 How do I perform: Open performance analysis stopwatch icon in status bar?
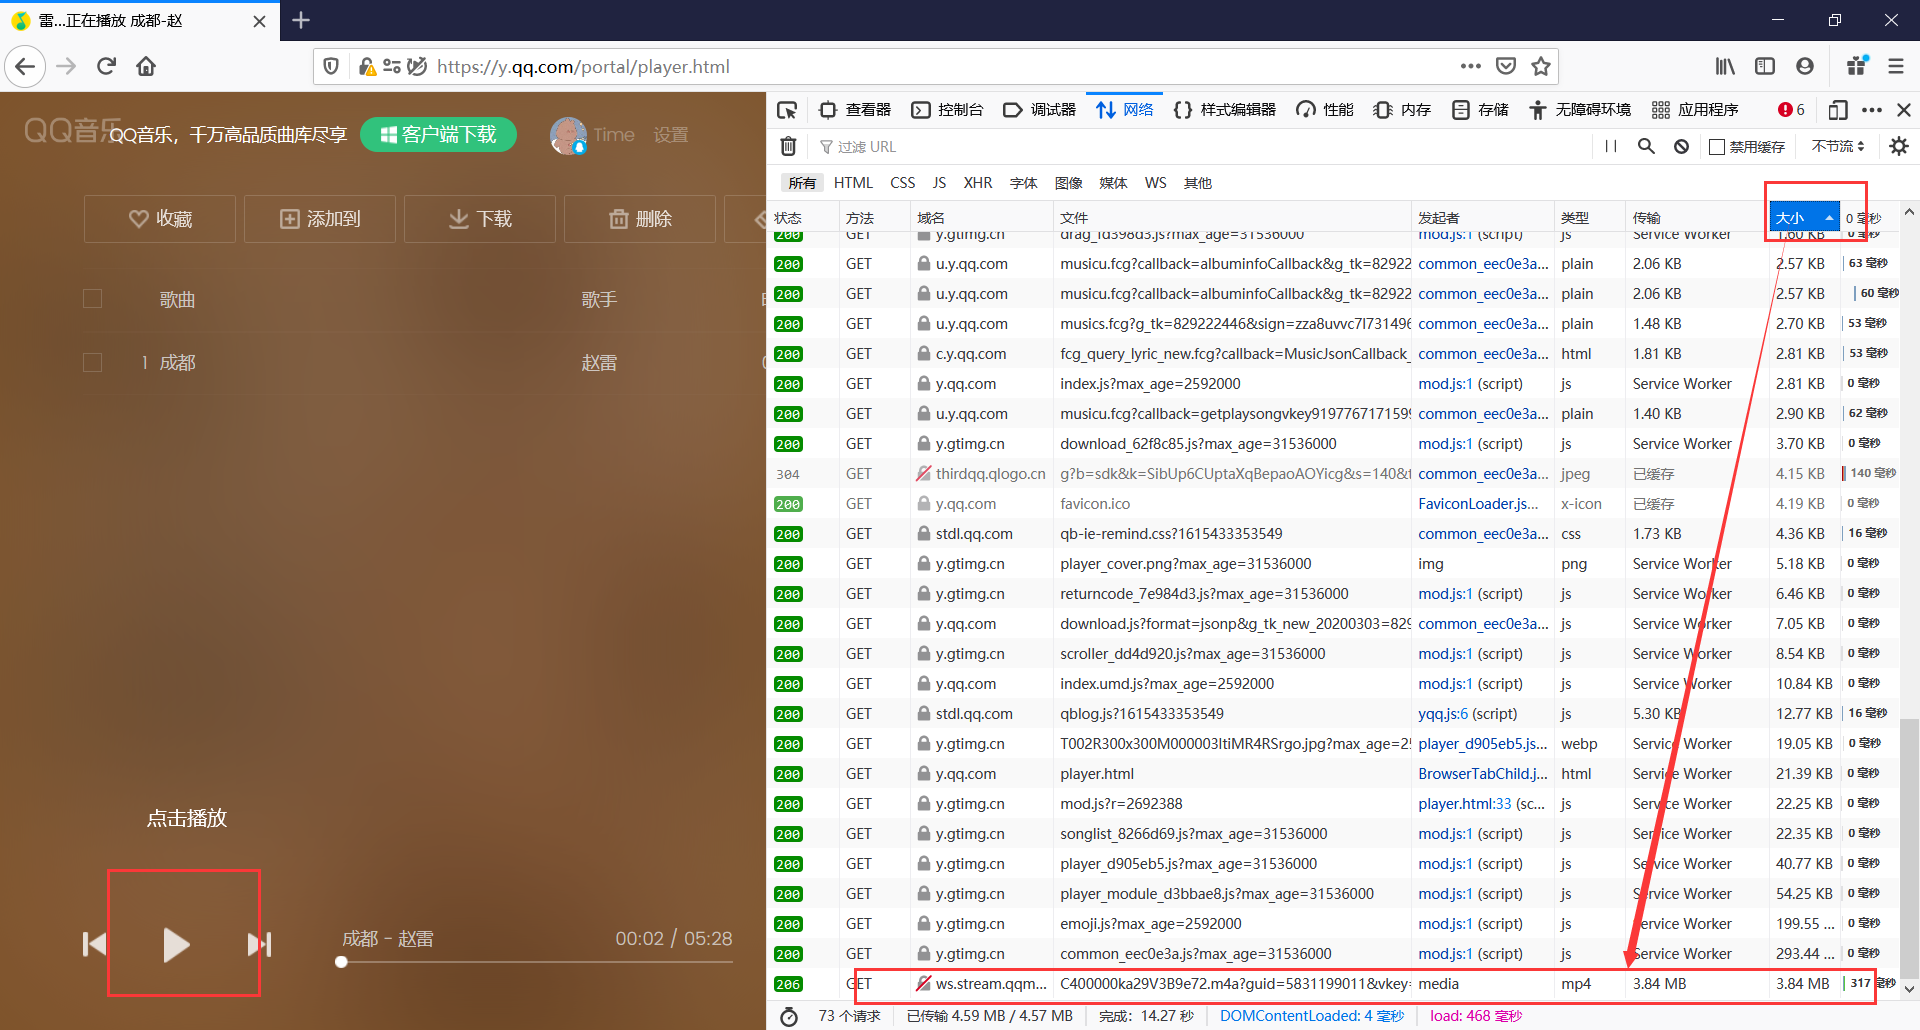(x=789, y=1016)
